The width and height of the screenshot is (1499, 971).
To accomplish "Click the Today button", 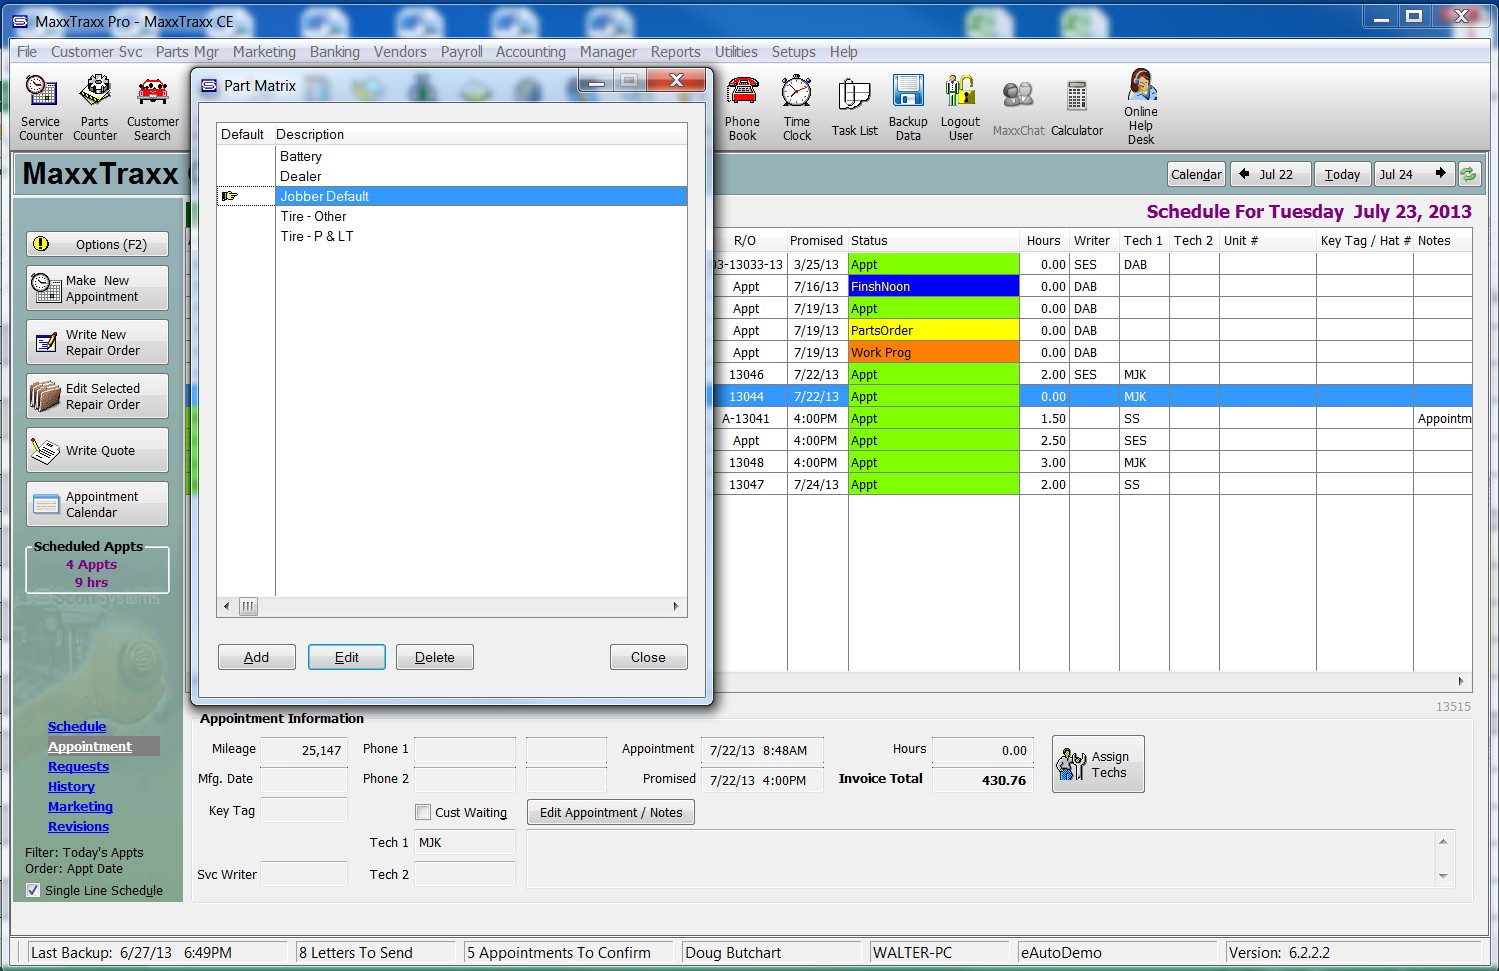I will [x=1342, y=174].
